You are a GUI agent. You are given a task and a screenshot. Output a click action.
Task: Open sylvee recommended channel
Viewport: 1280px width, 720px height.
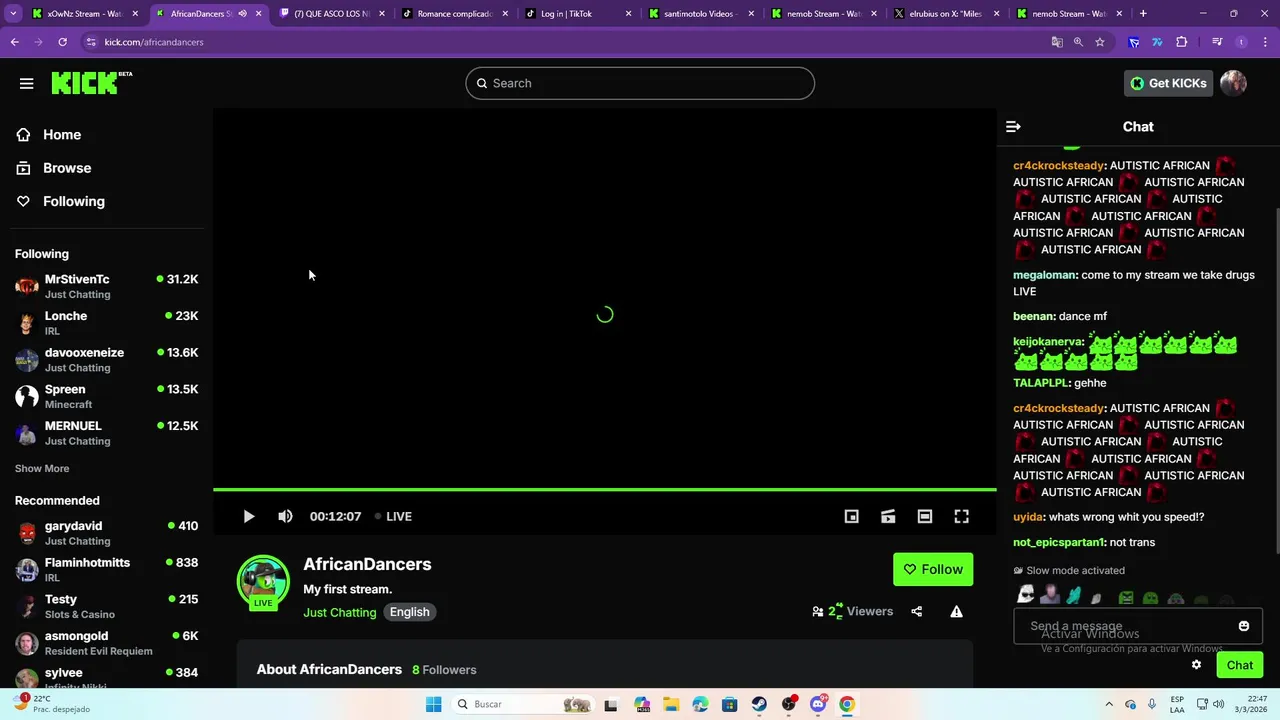click(x=106, y=678)
